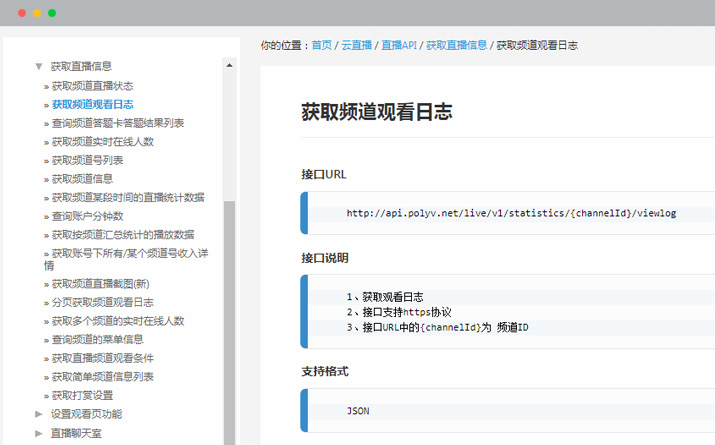
Task: Open 获取频道号列表 in the sidebar
Action: [x=87, y=160]
